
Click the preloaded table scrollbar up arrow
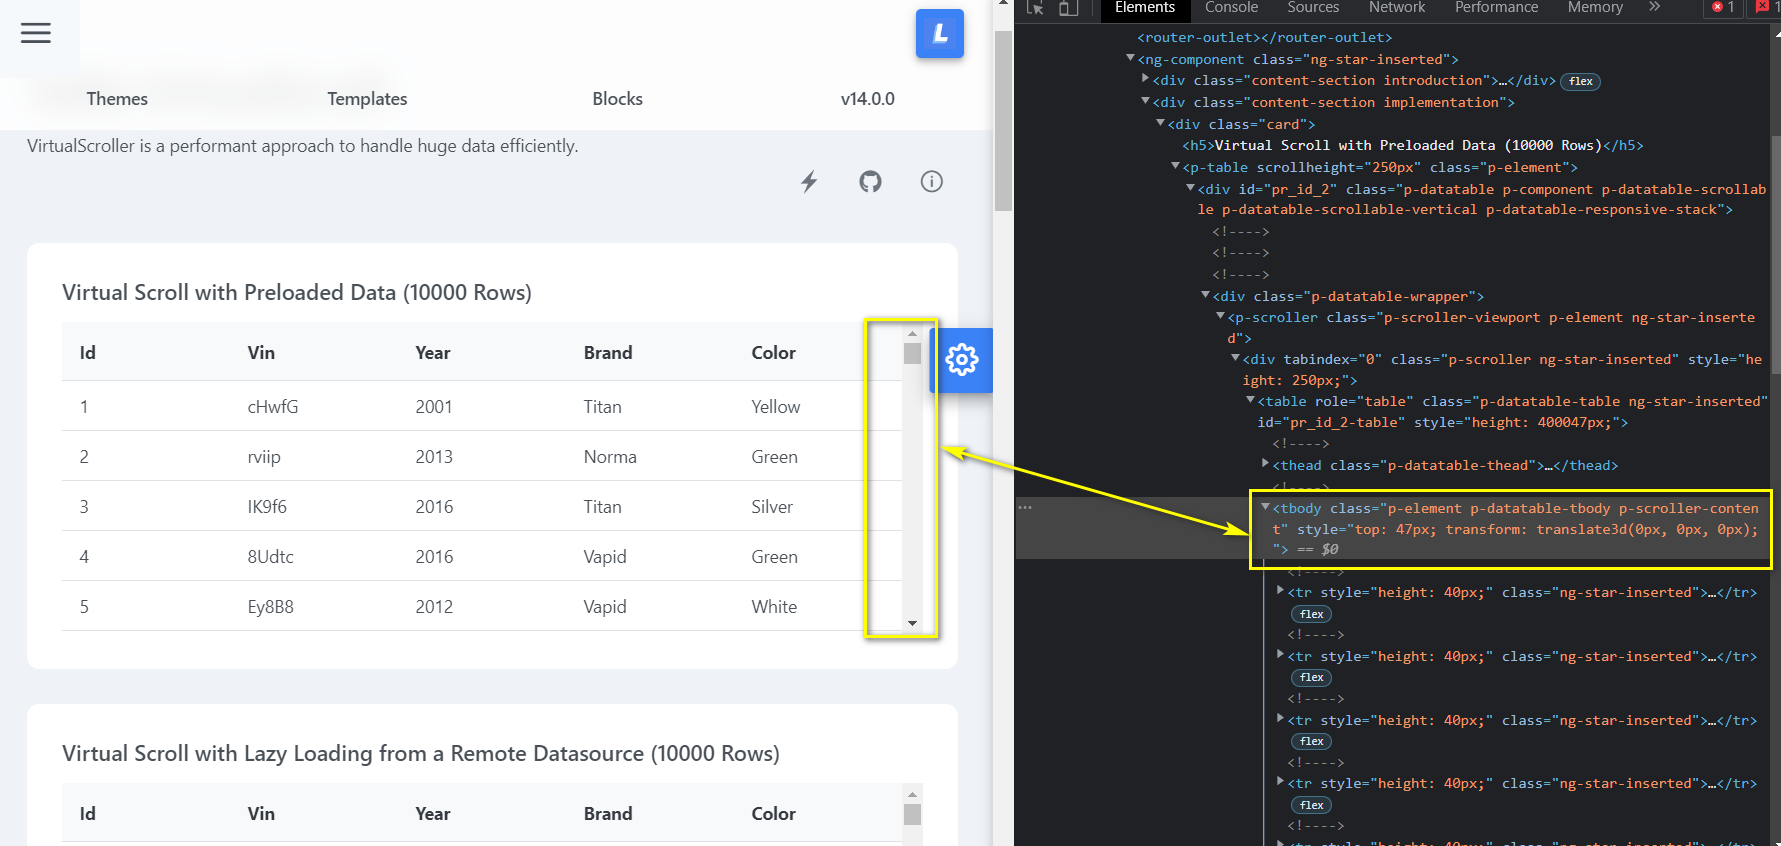click(912, 333)
